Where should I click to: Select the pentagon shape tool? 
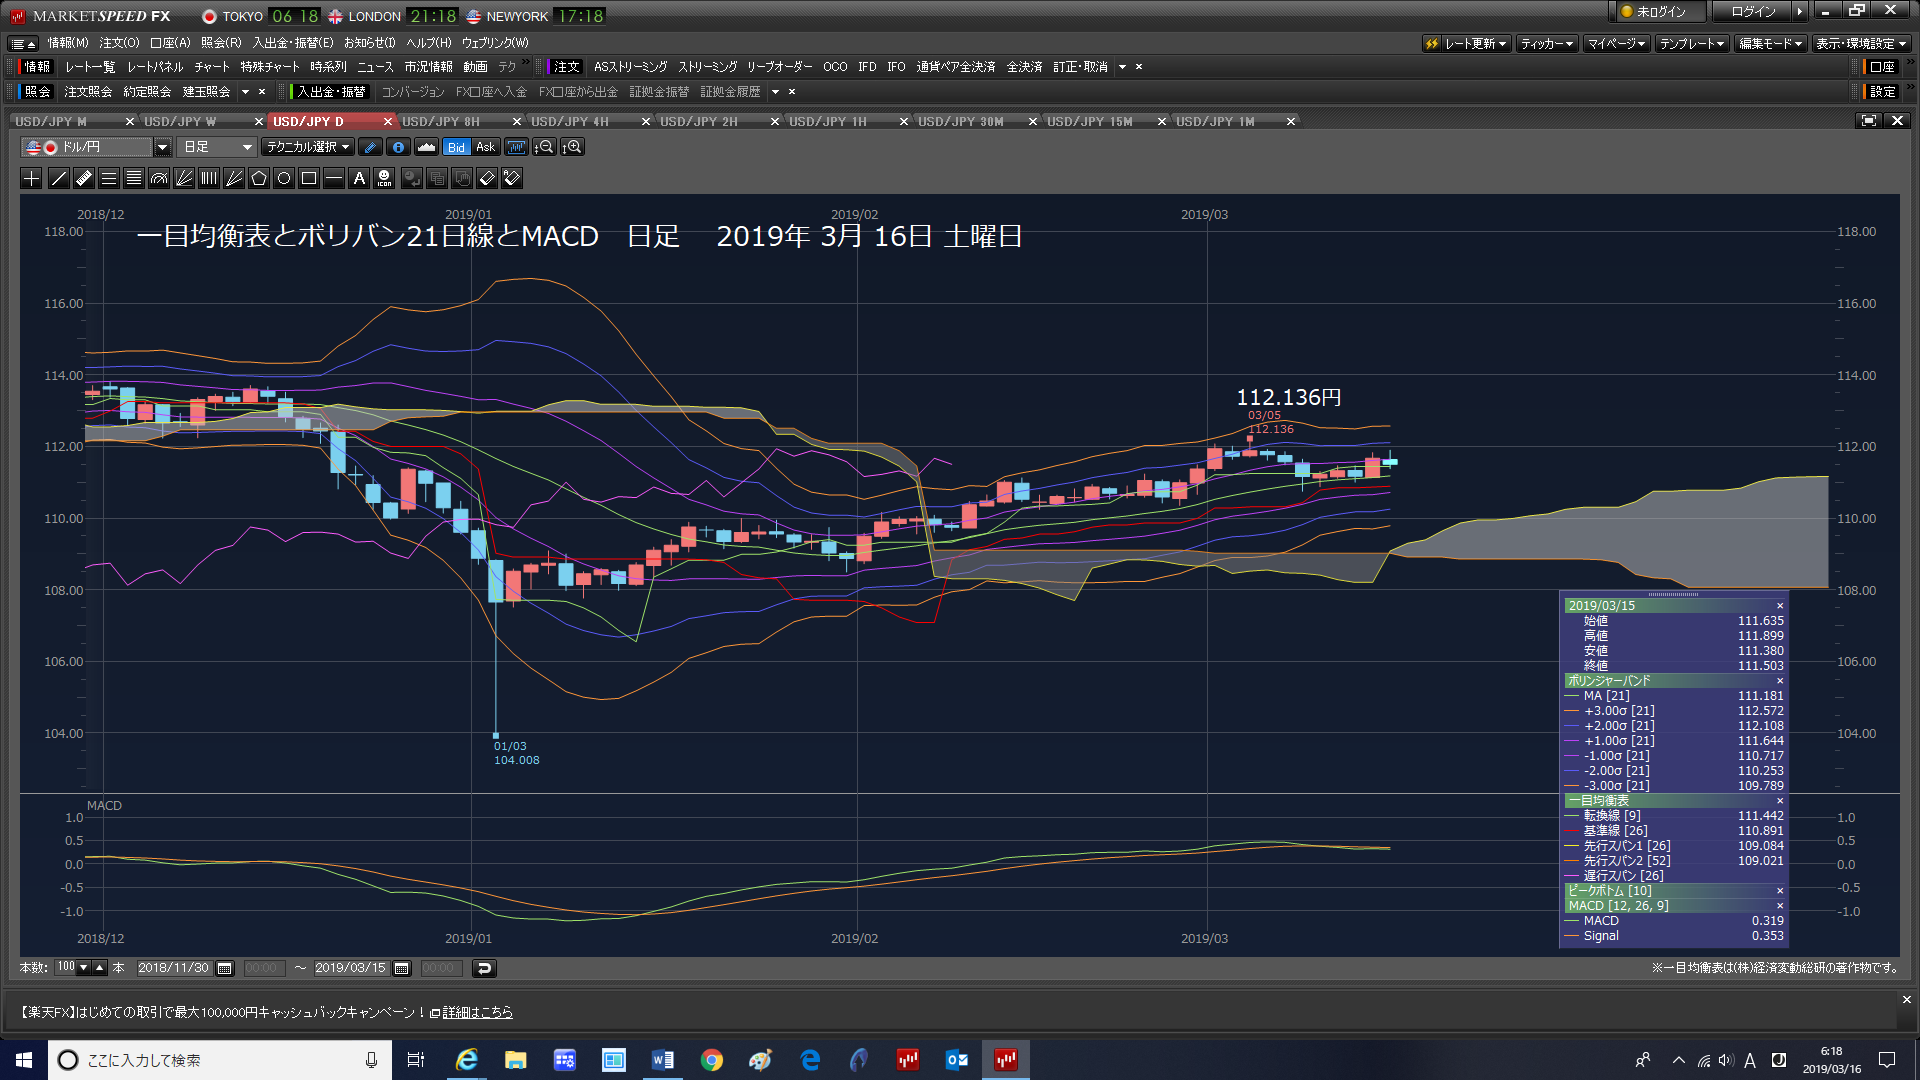point(259,179)
